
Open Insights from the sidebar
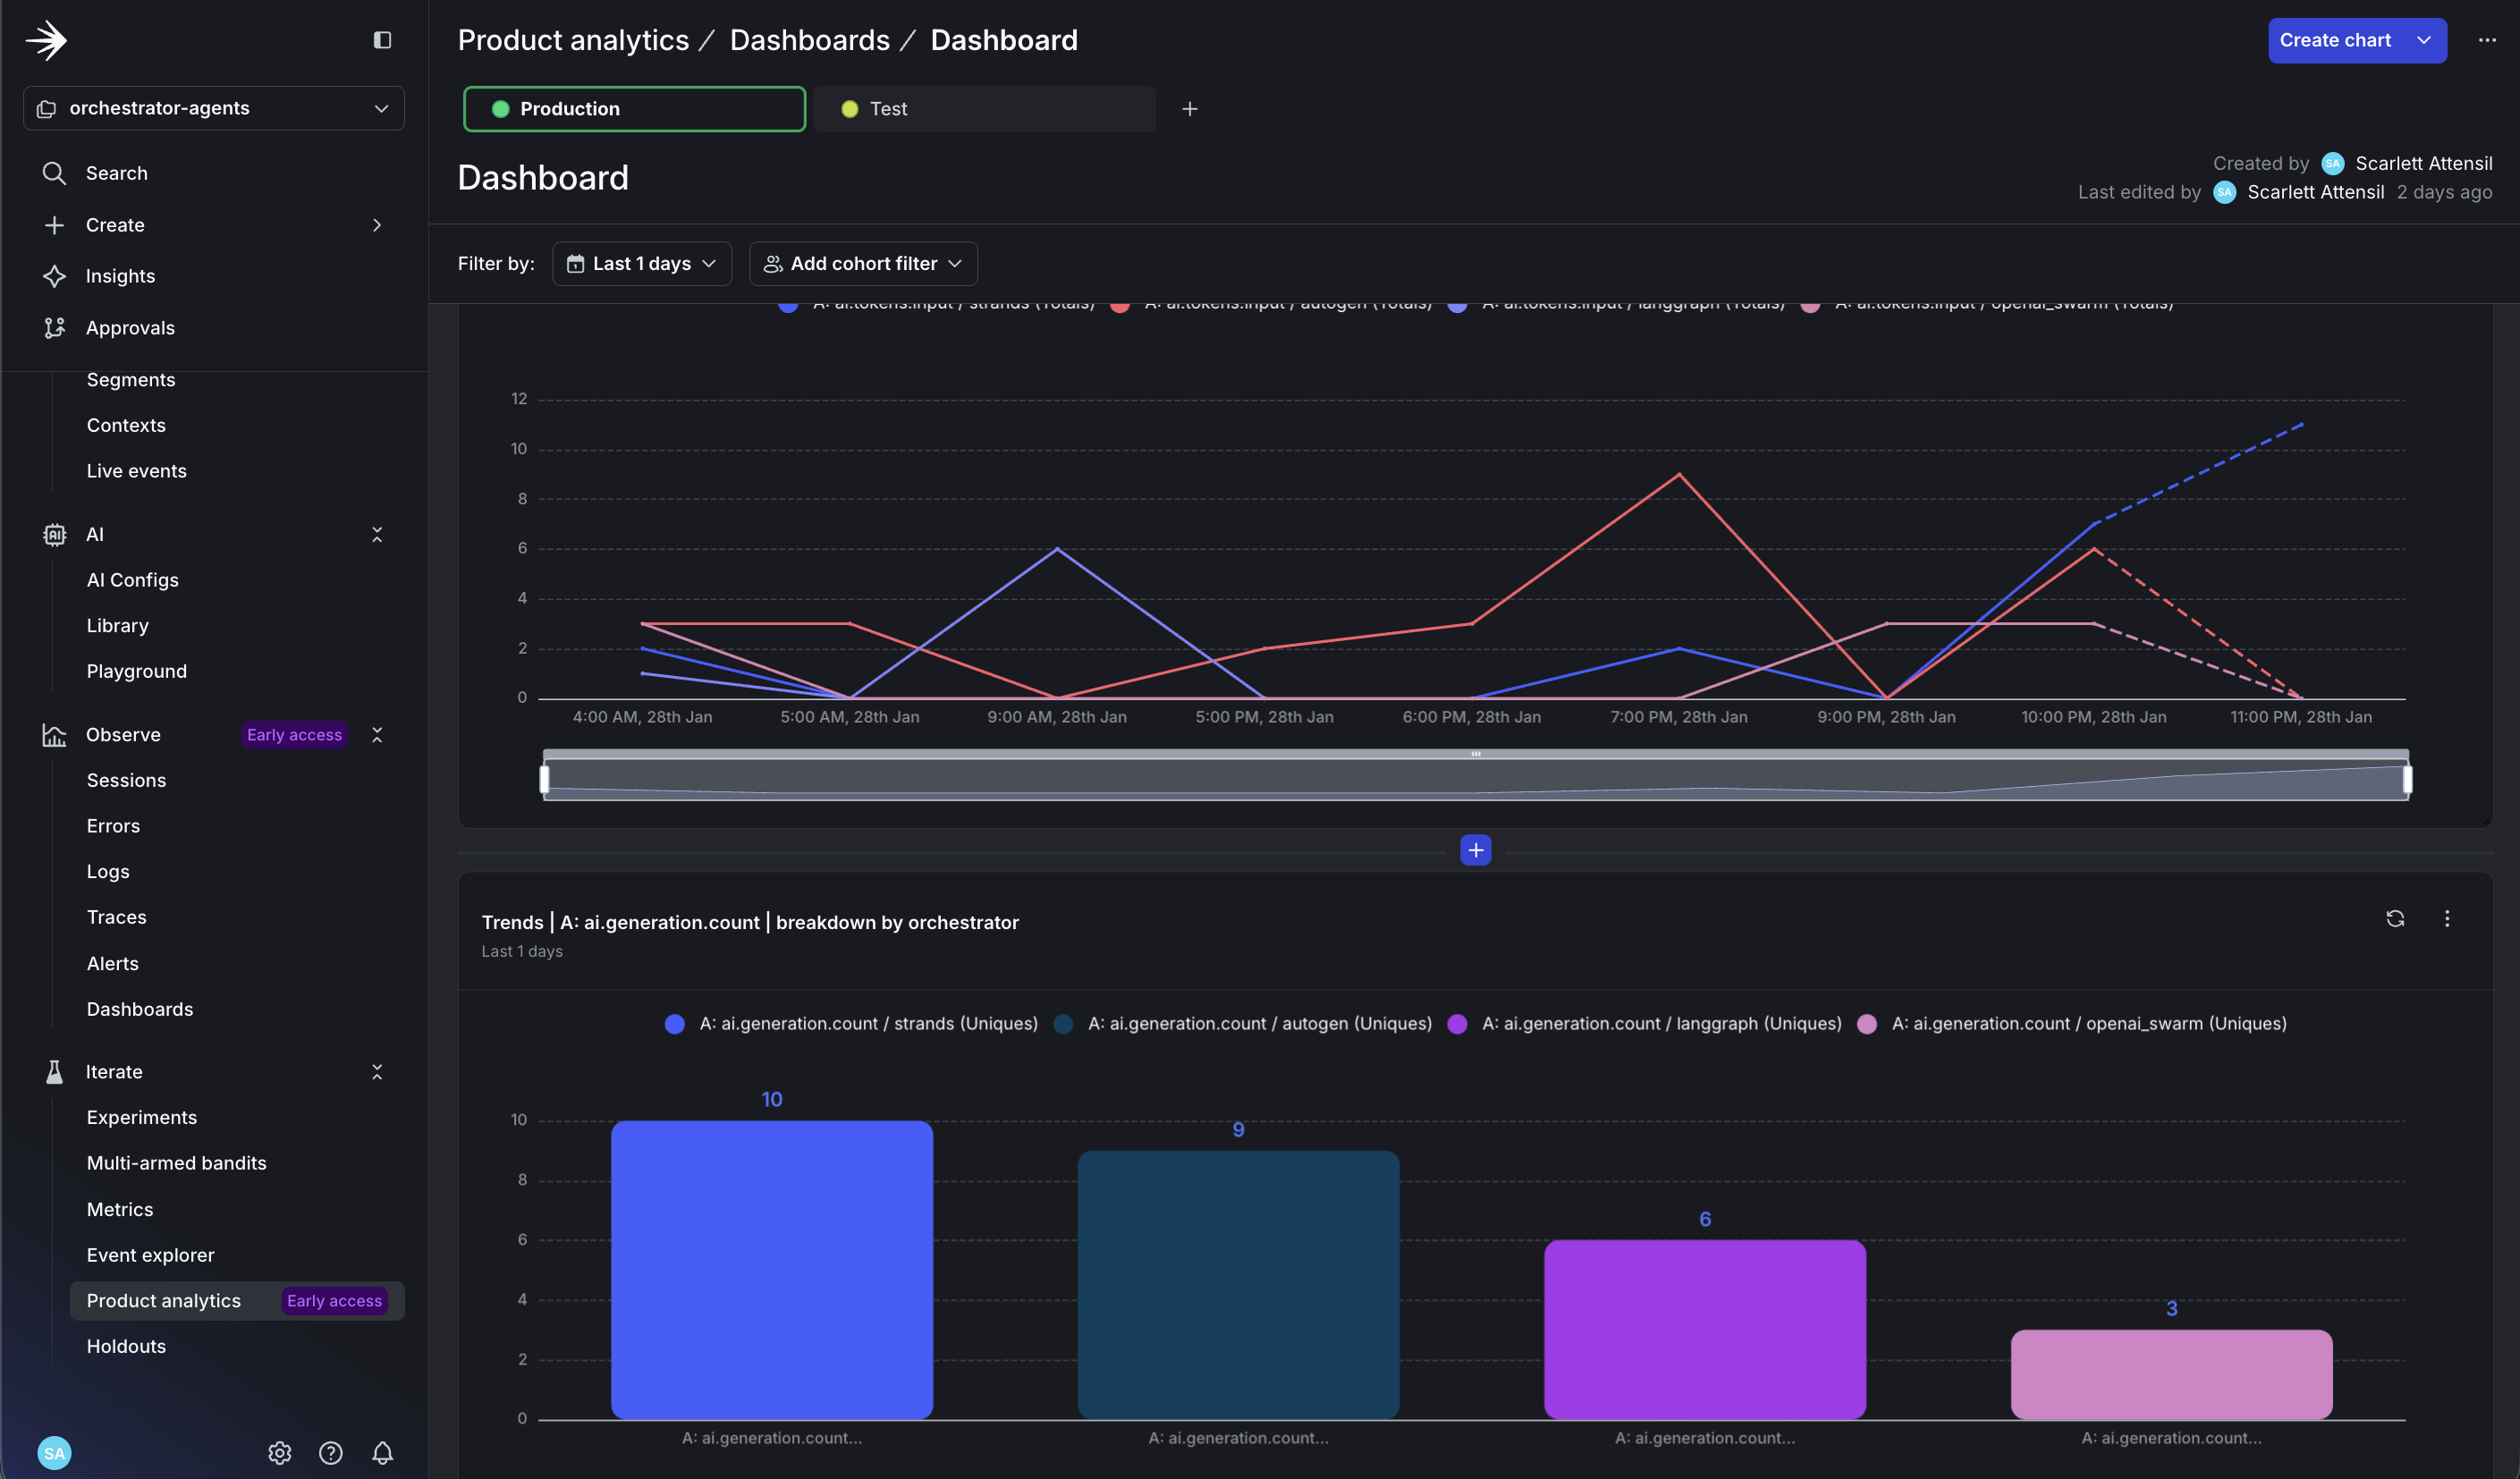[119, 276]
